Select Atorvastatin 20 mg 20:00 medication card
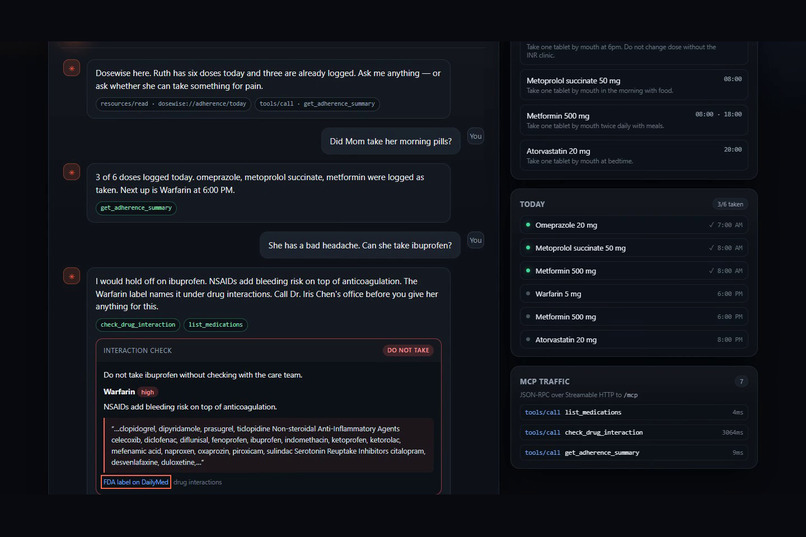Image resolution: width=806 pixels, height=537 pixels. 634,155
